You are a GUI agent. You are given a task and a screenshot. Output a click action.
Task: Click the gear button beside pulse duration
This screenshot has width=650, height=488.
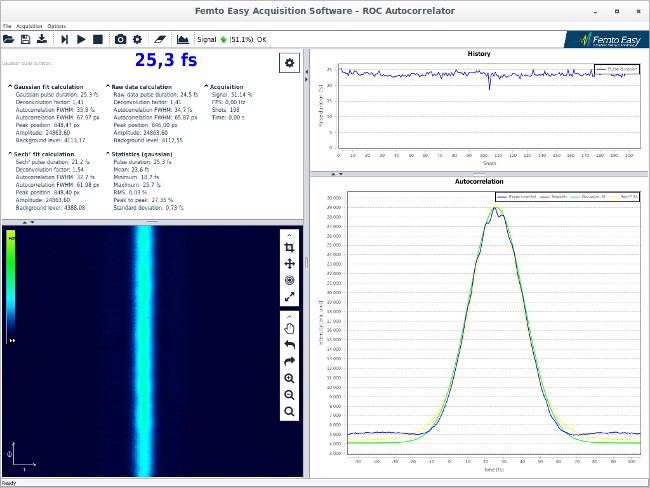[289, 63]
